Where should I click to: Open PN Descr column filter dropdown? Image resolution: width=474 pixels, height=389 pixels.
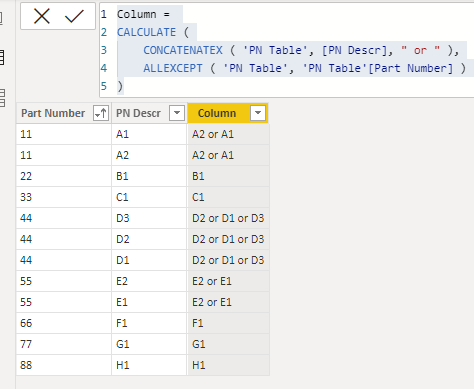coord(177,113)
